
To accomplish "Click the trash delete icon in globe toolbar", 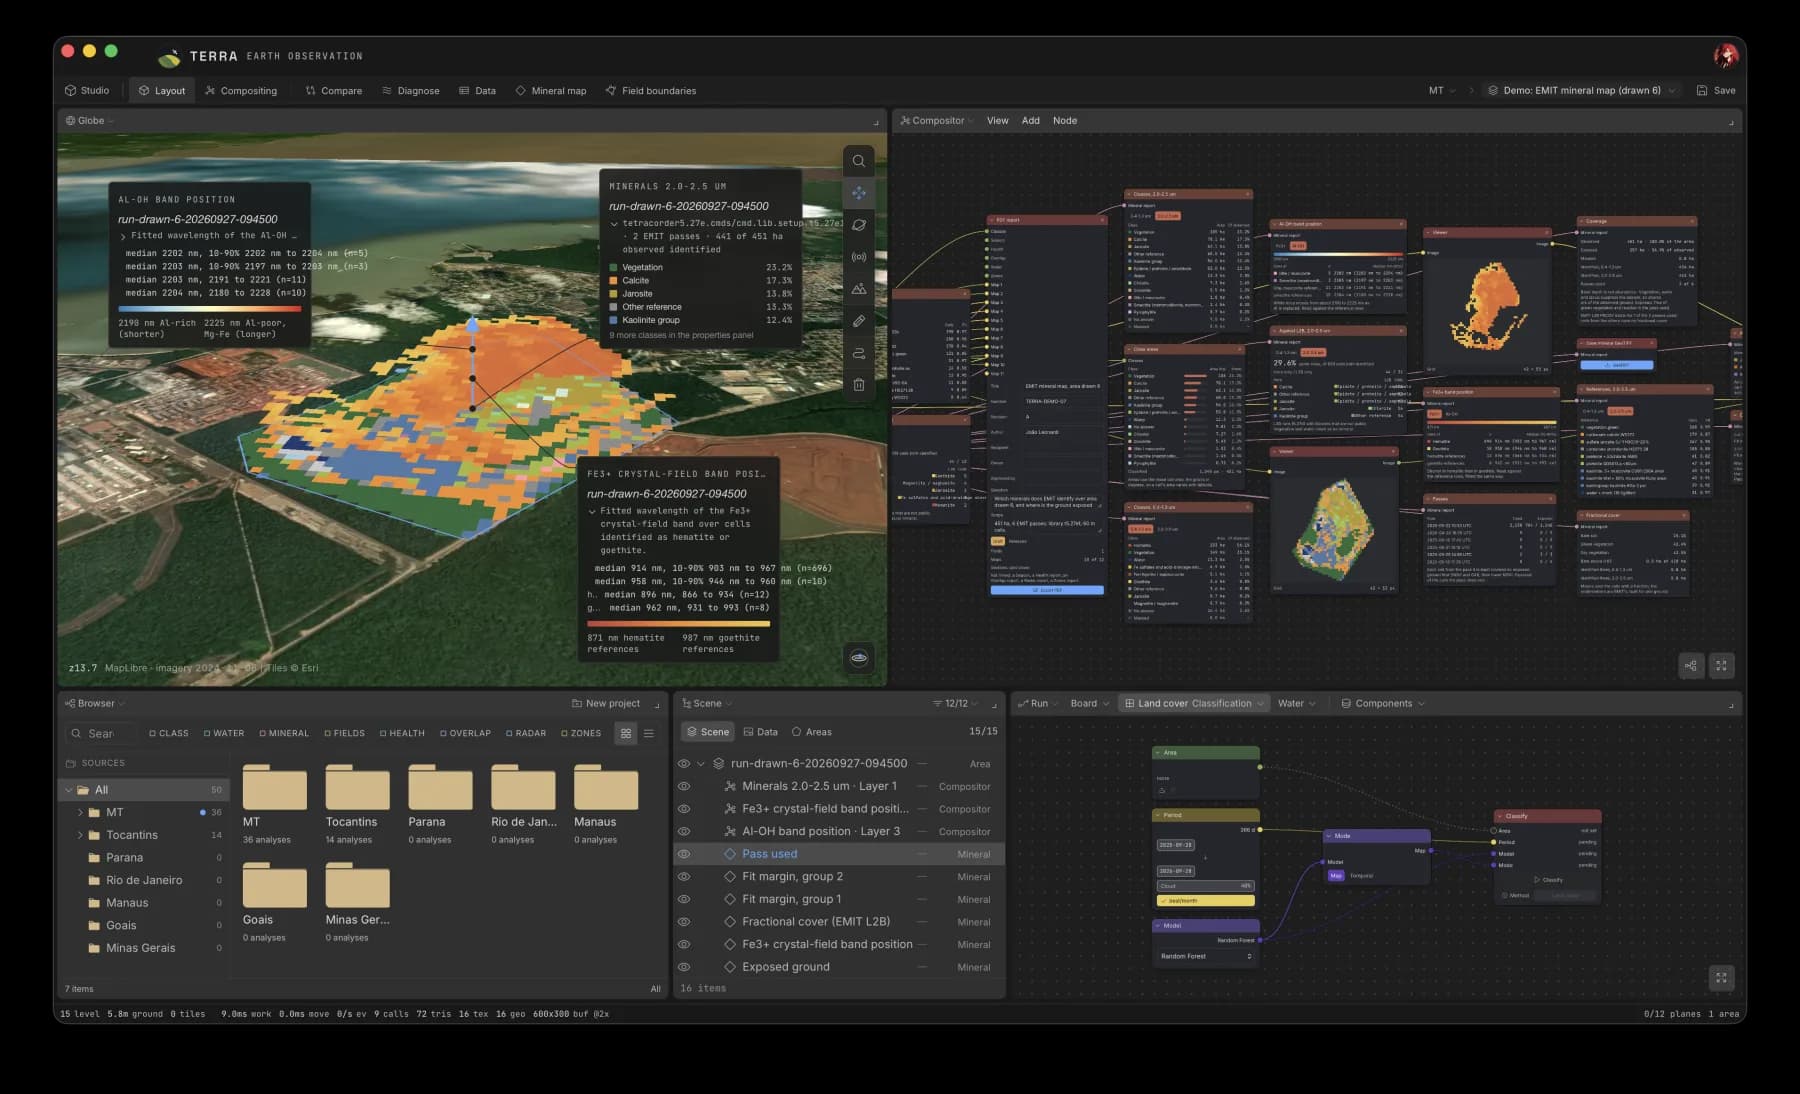I will pos(859,385).
